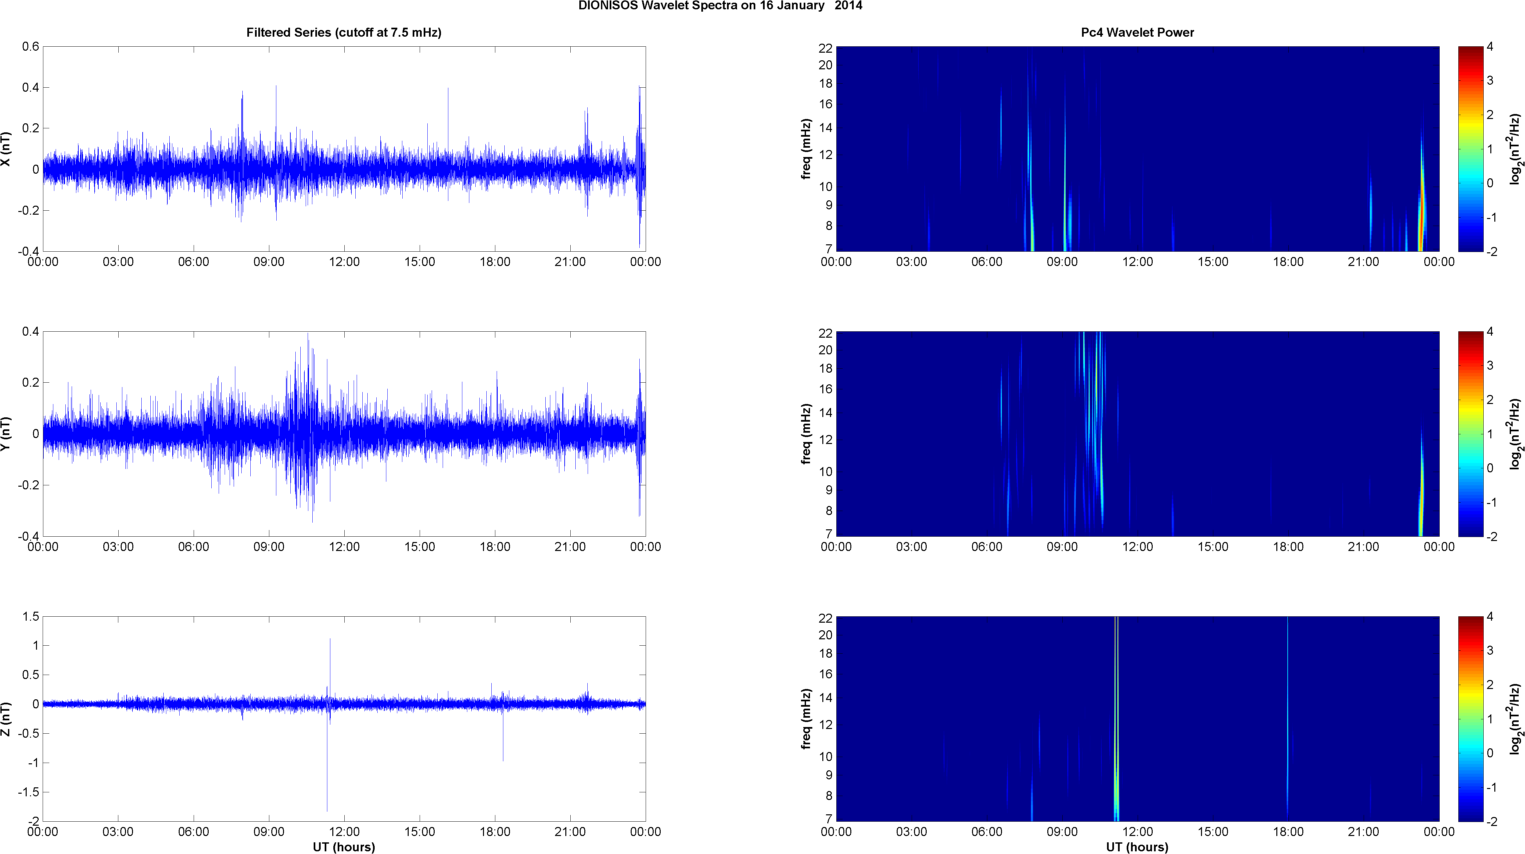Select the wavelet spectrum in the Z component row
Viewport: 1525px width, 854px height.
coord(1137,719)
